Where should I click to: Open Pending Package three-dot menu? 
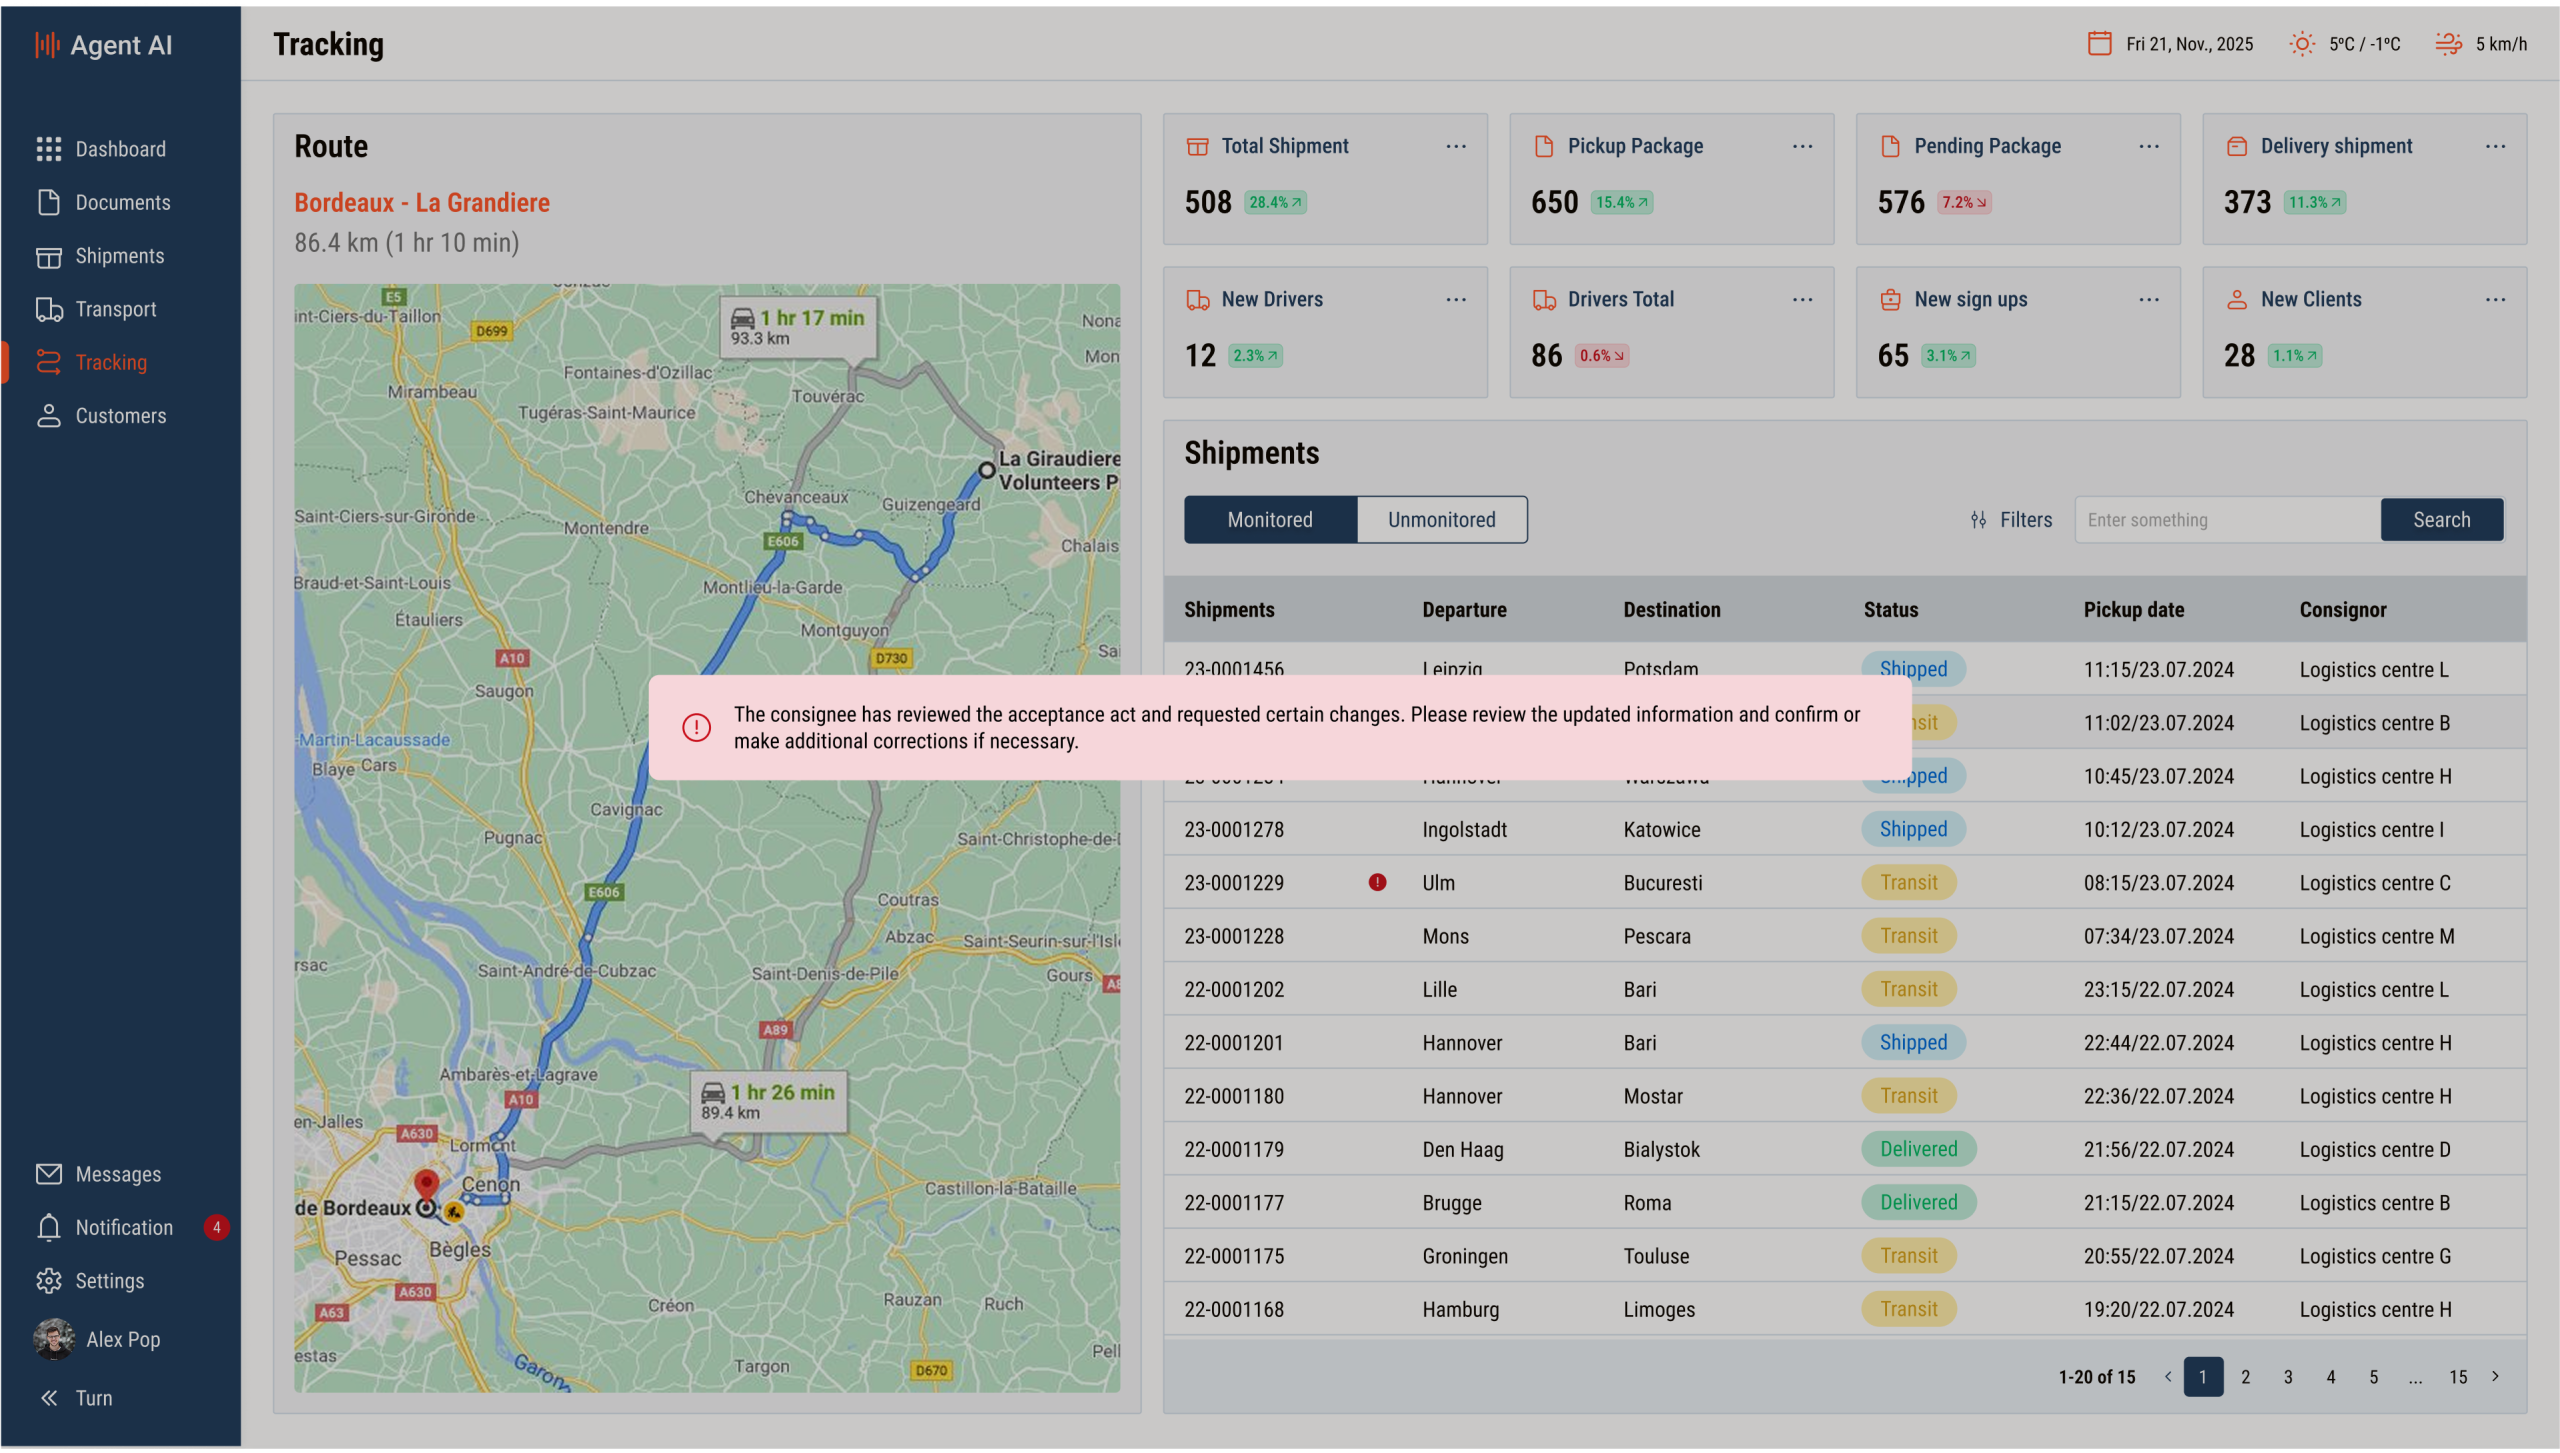[x=2148, y=147]
